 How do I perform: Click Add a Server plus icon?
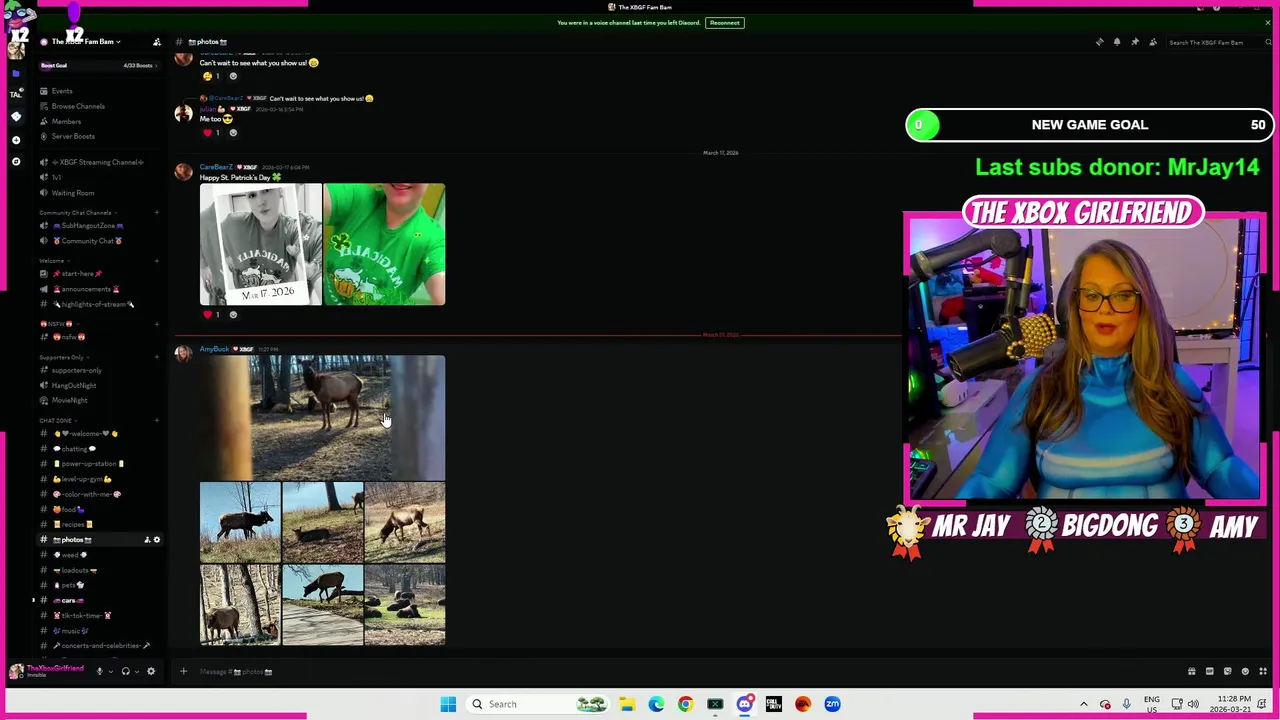tap(16, 140)
